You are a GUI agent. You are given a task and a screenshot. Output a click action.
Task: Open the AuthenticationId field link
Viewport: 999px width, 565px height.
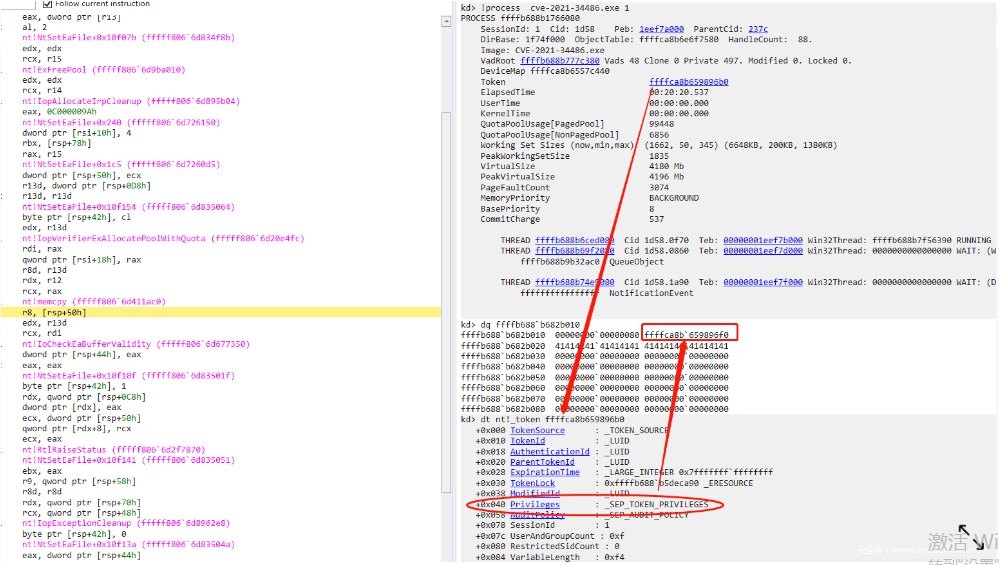tap(550, 452)
